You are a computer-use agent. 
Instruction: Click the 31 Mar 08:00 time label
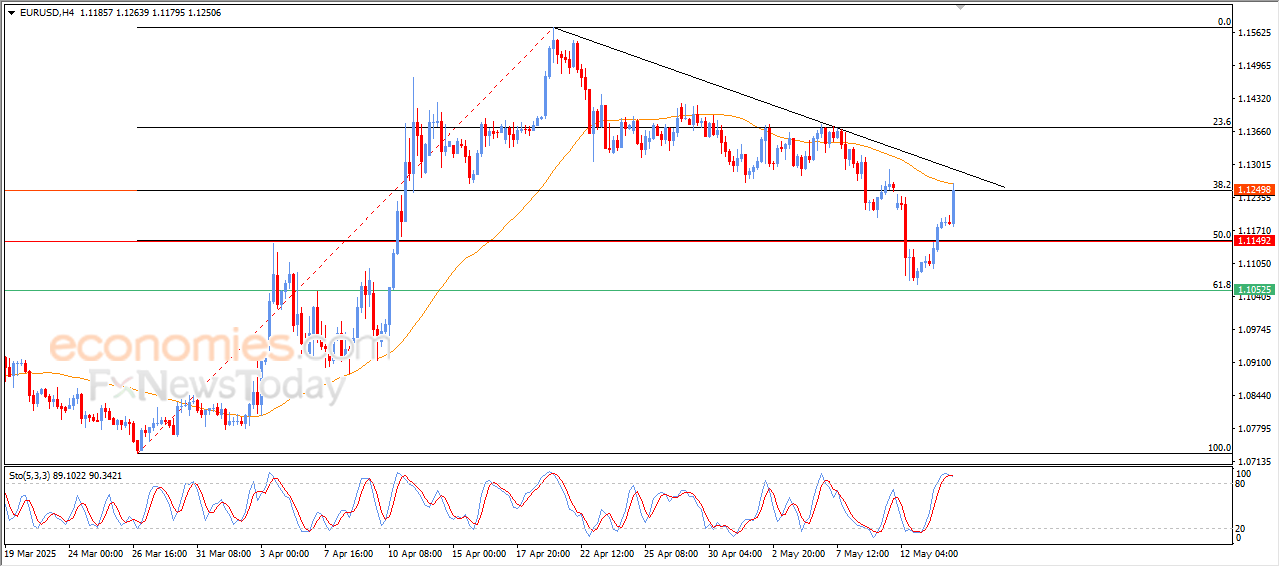click(x=225, y=552)
